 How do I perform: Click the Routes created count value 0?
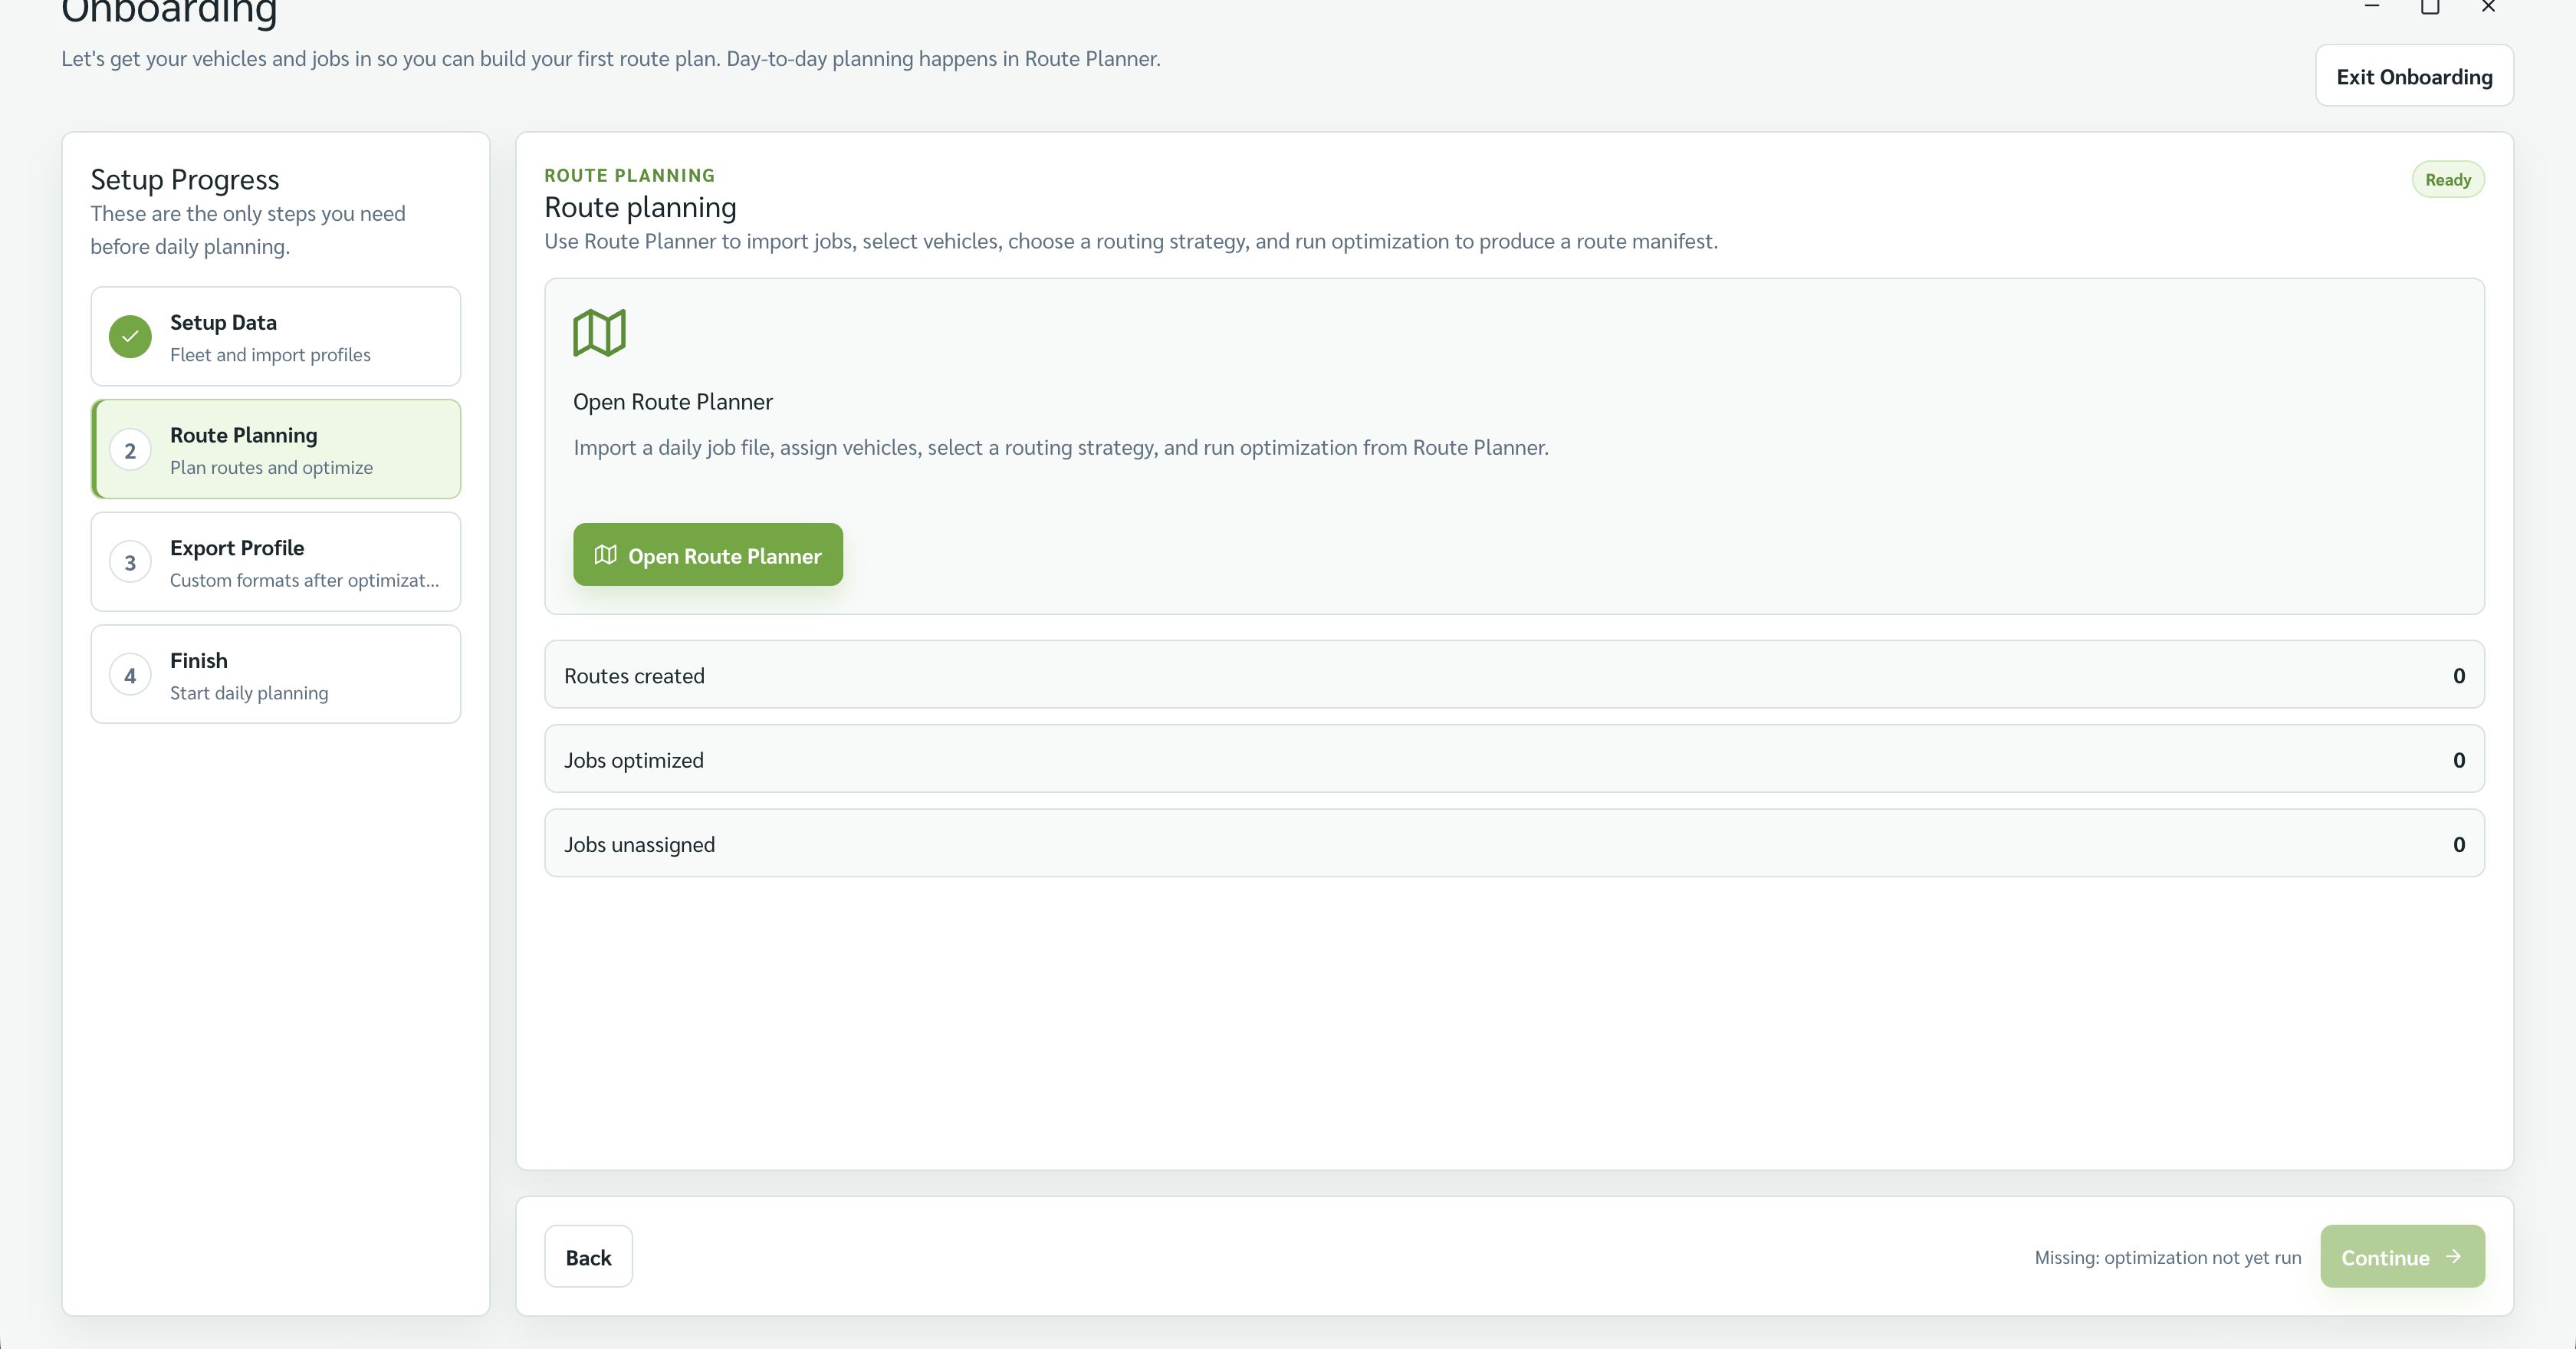(2459, 676)
